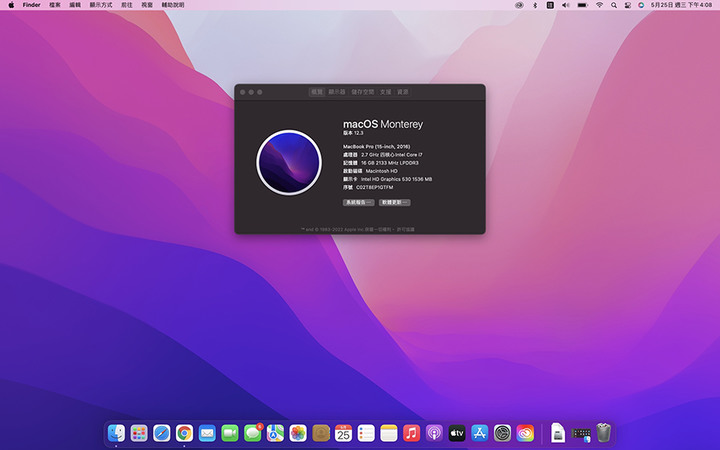Open FaceTime from the Dock

click(x=230, y=433)
